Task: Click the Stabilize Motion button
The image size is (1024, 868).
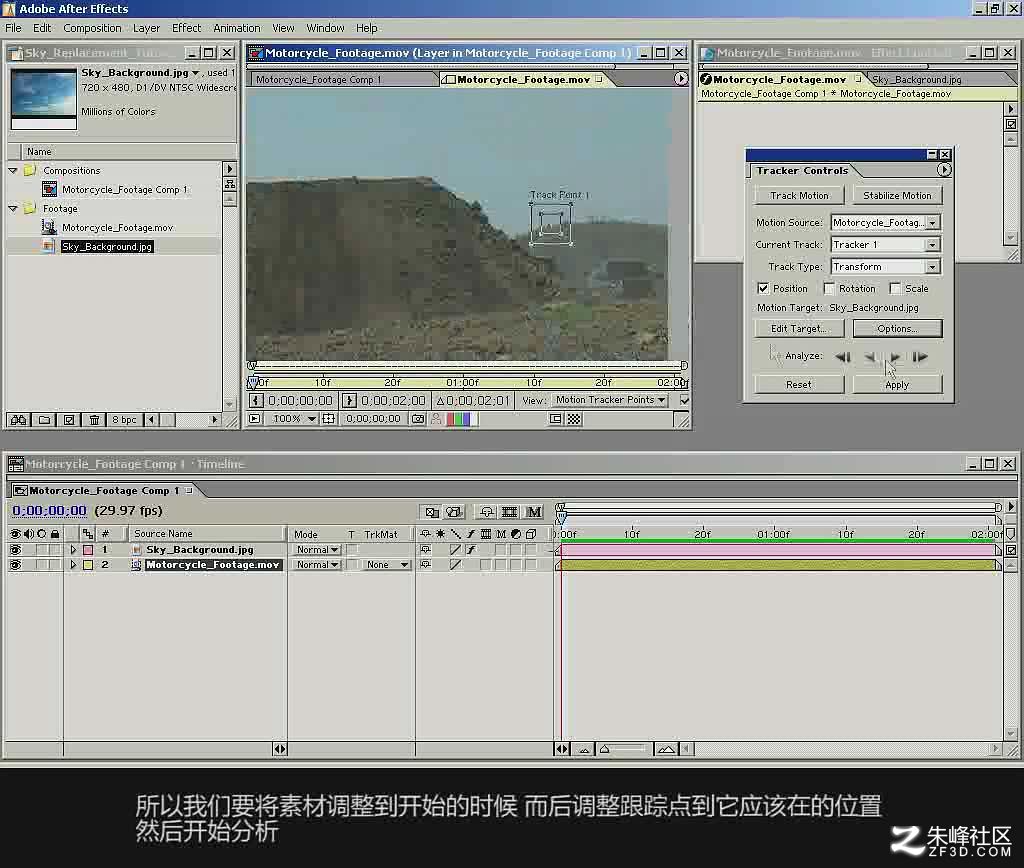Action: (897, 195)
